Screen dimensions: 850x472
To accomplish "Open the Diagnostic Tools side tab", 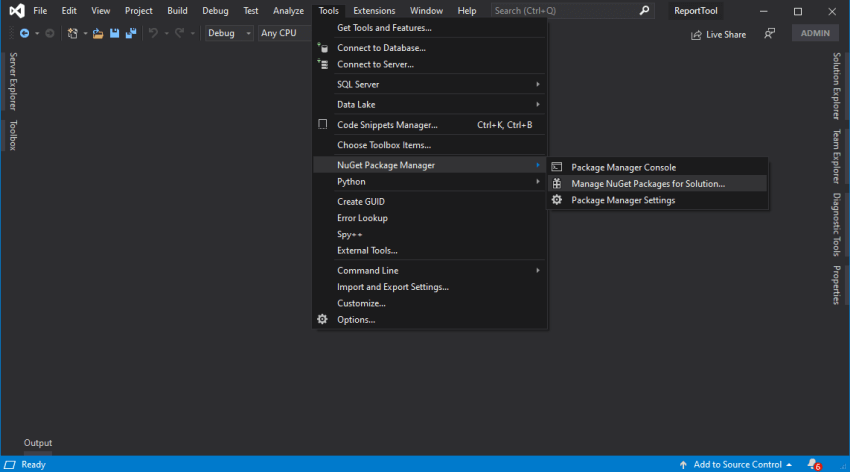I will pyautogui.click(x=836, y=224).
